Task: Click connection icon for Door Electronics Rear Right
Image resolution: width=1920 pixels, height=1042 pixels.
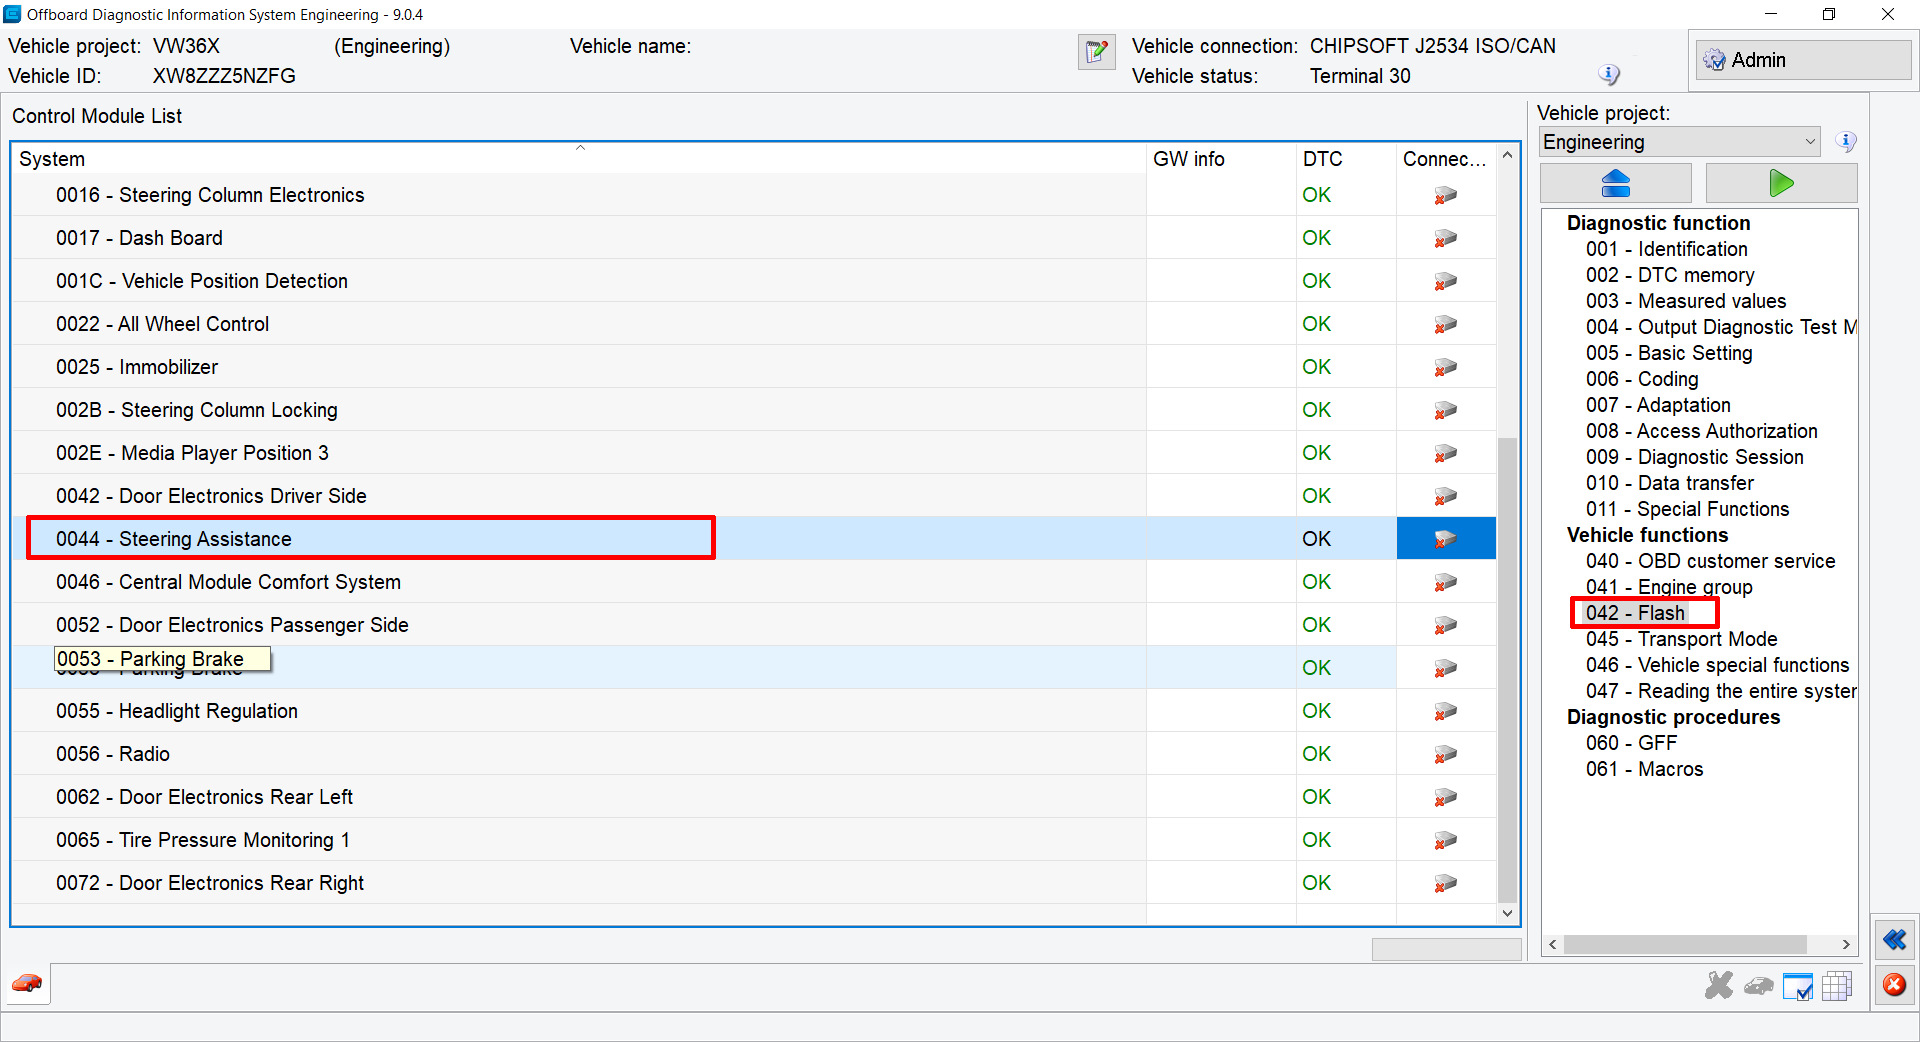Action: (1445, 884)
